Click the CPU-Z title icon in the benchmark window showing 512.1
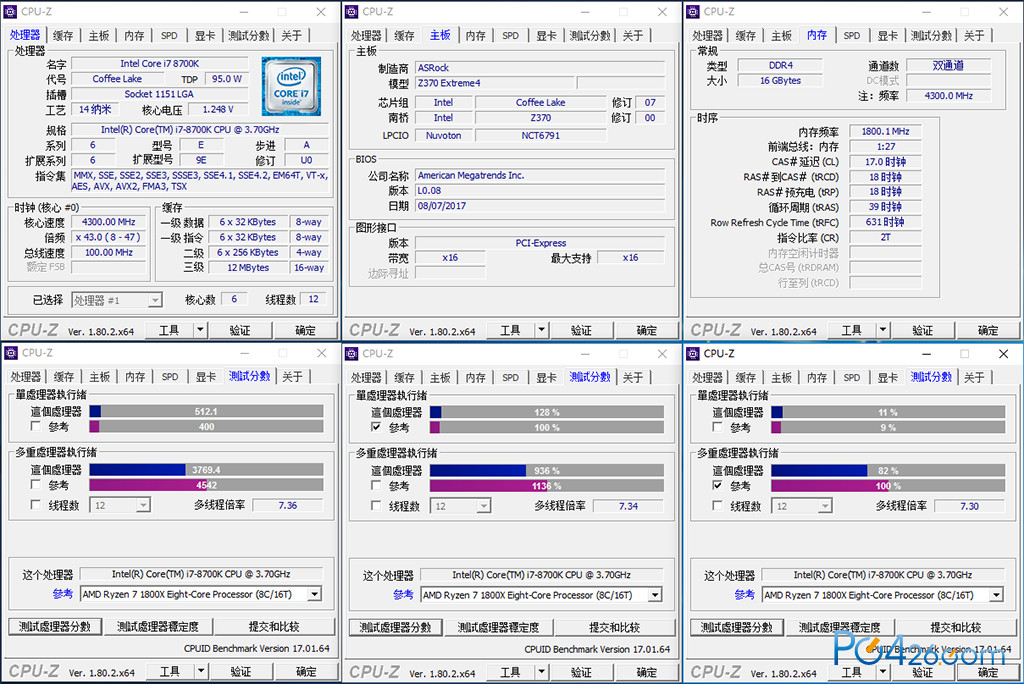 coord(11,353)
